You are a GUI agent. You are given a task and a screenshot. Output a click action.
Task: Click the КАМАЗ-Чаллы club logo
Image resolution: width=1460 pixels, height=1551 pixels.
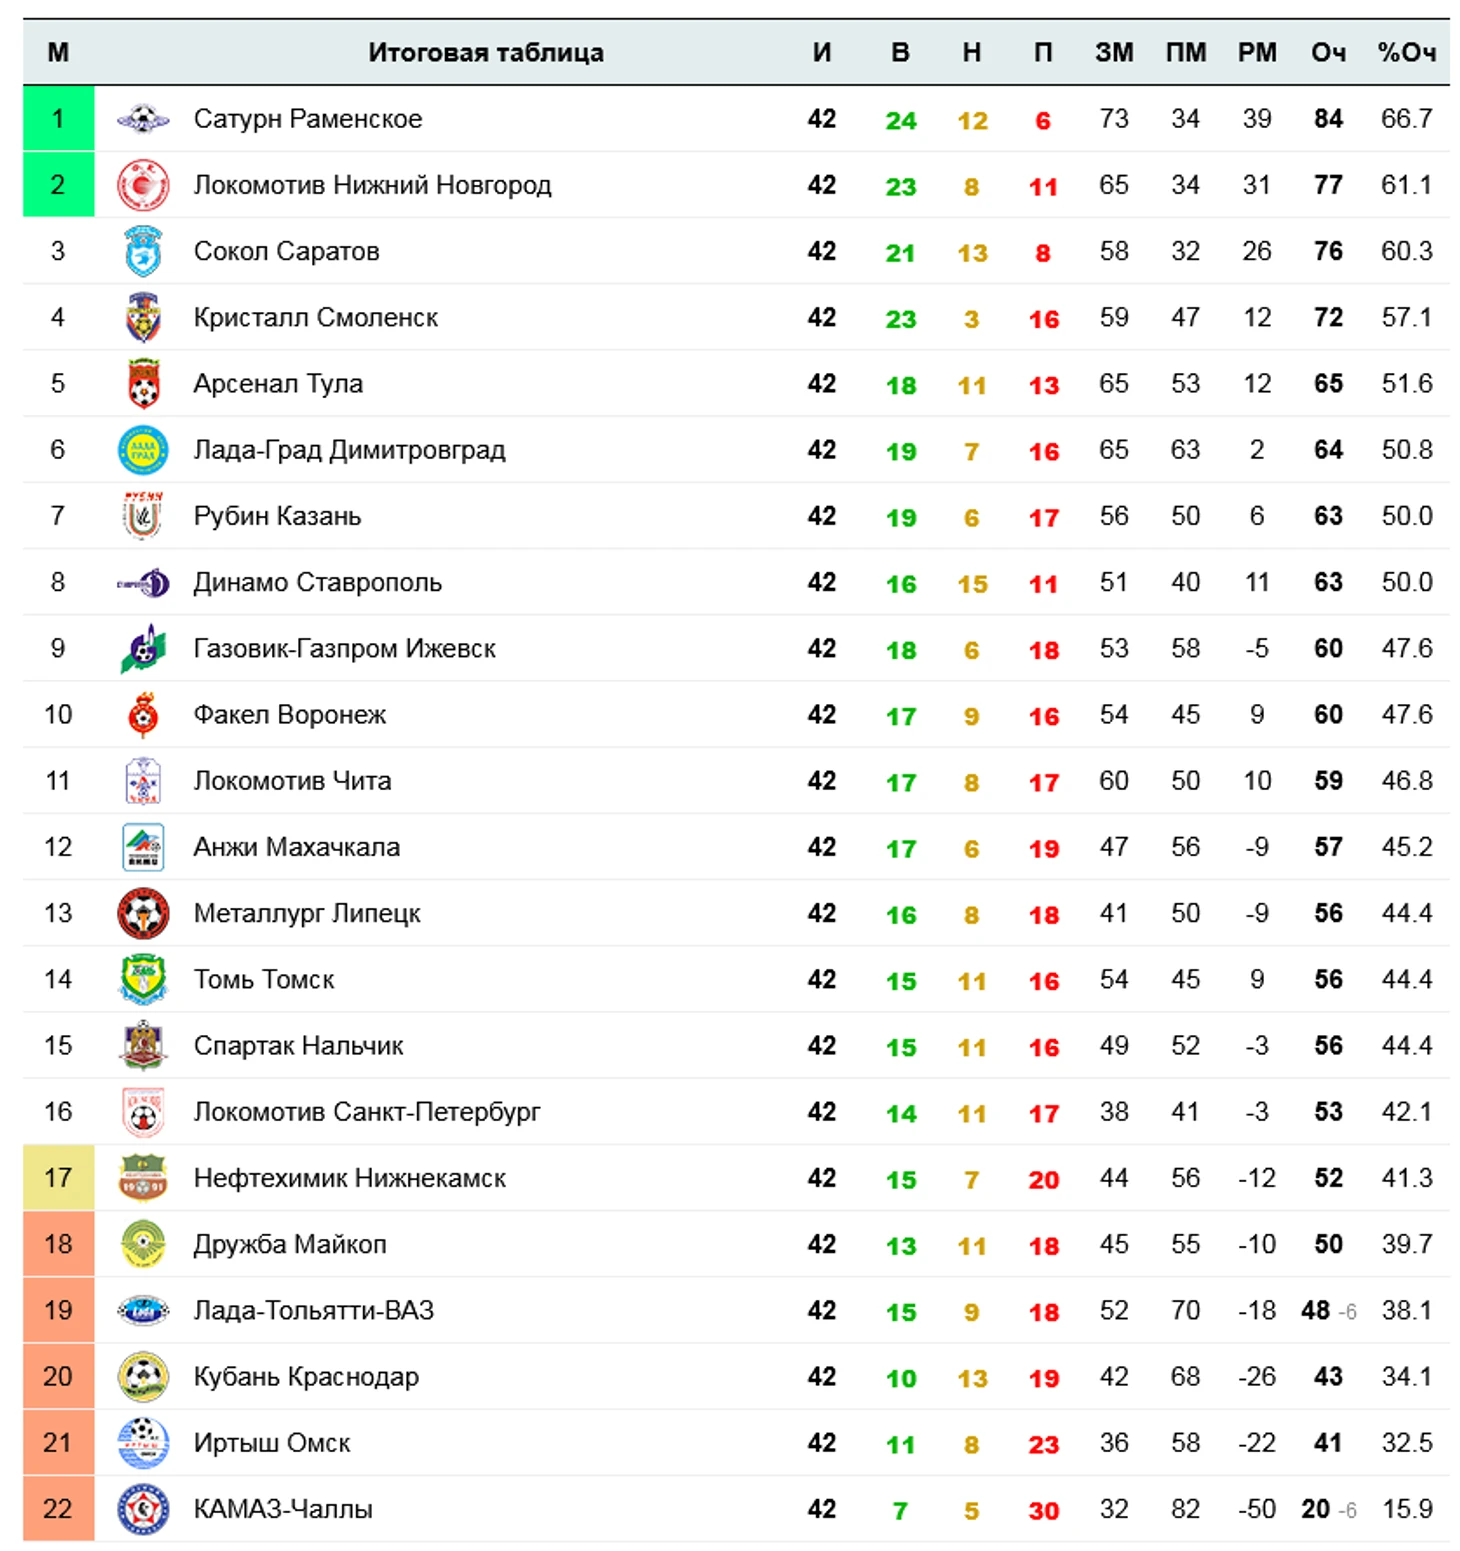tap(143, 1509)
